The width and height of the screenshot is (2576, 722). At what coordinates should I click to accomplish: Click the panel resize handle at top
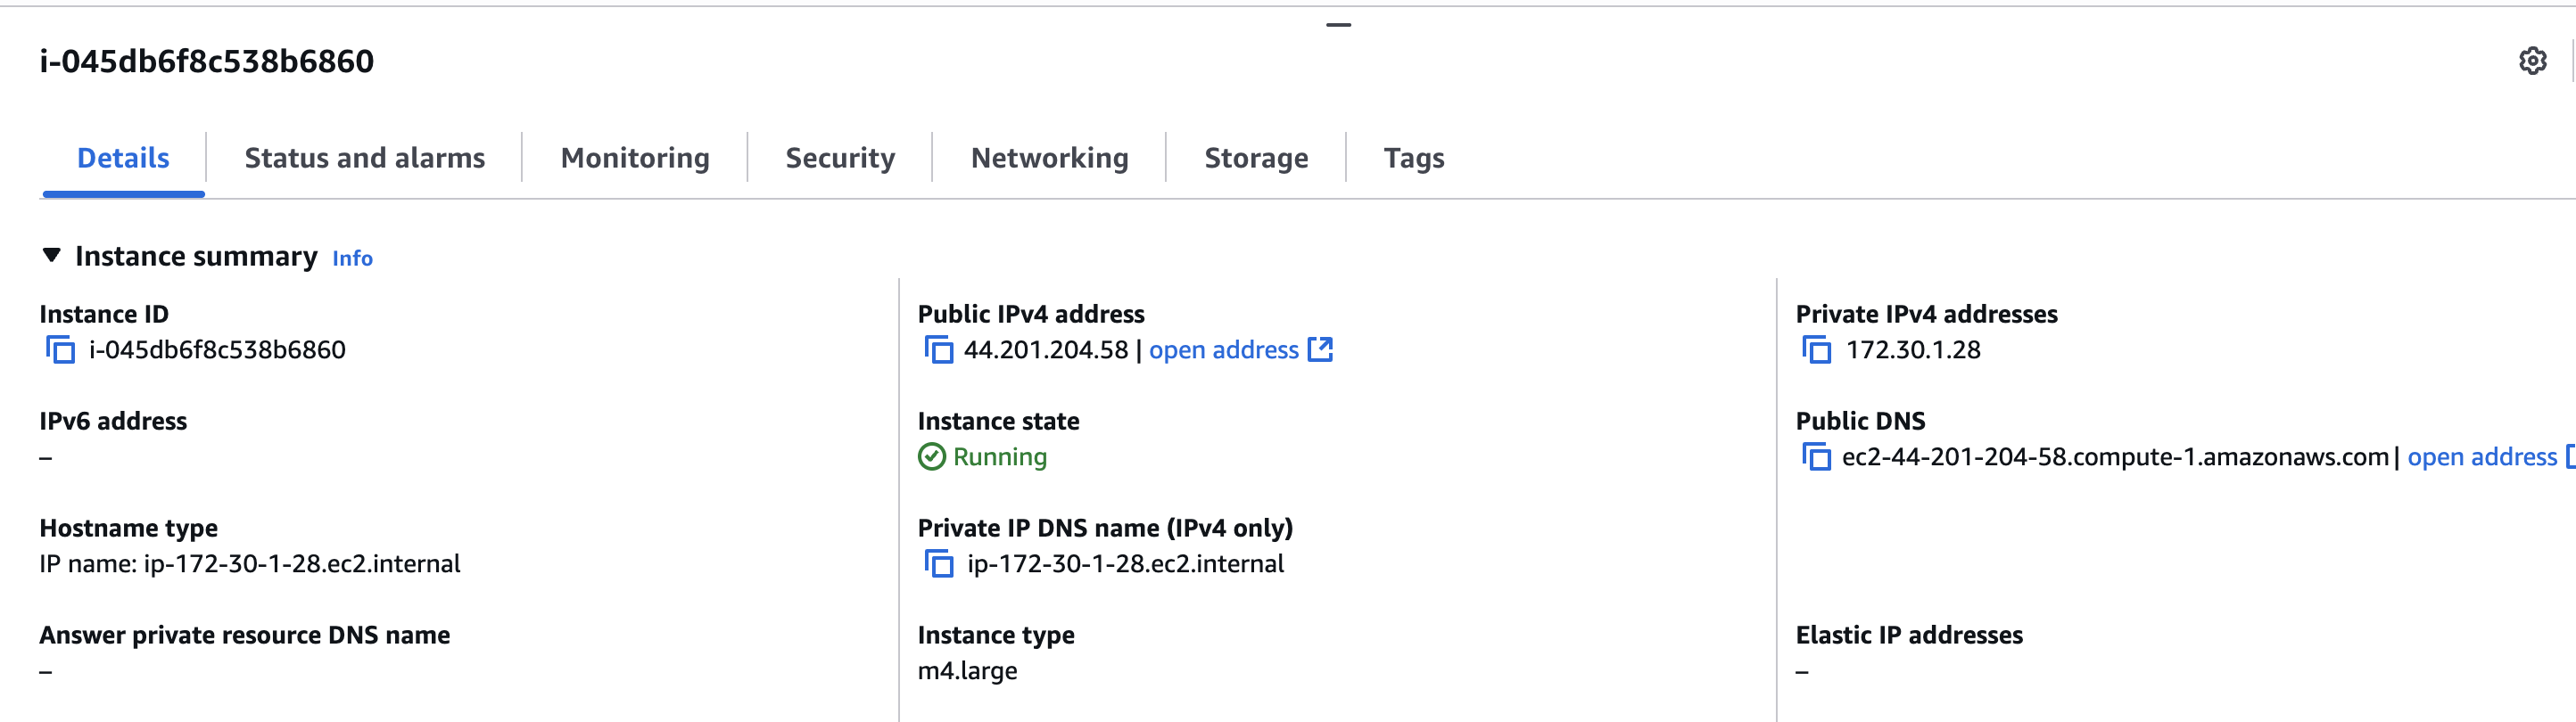tap(1338, 25)
